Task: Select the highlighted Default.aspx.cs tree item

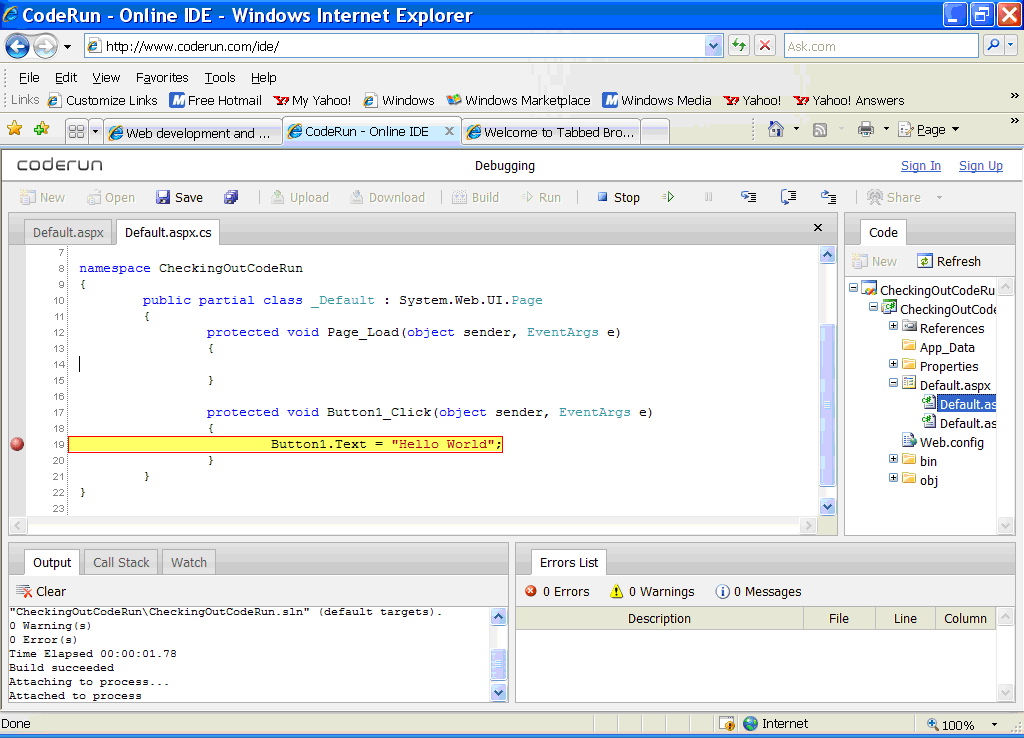Action: click(x=959, y=404)
